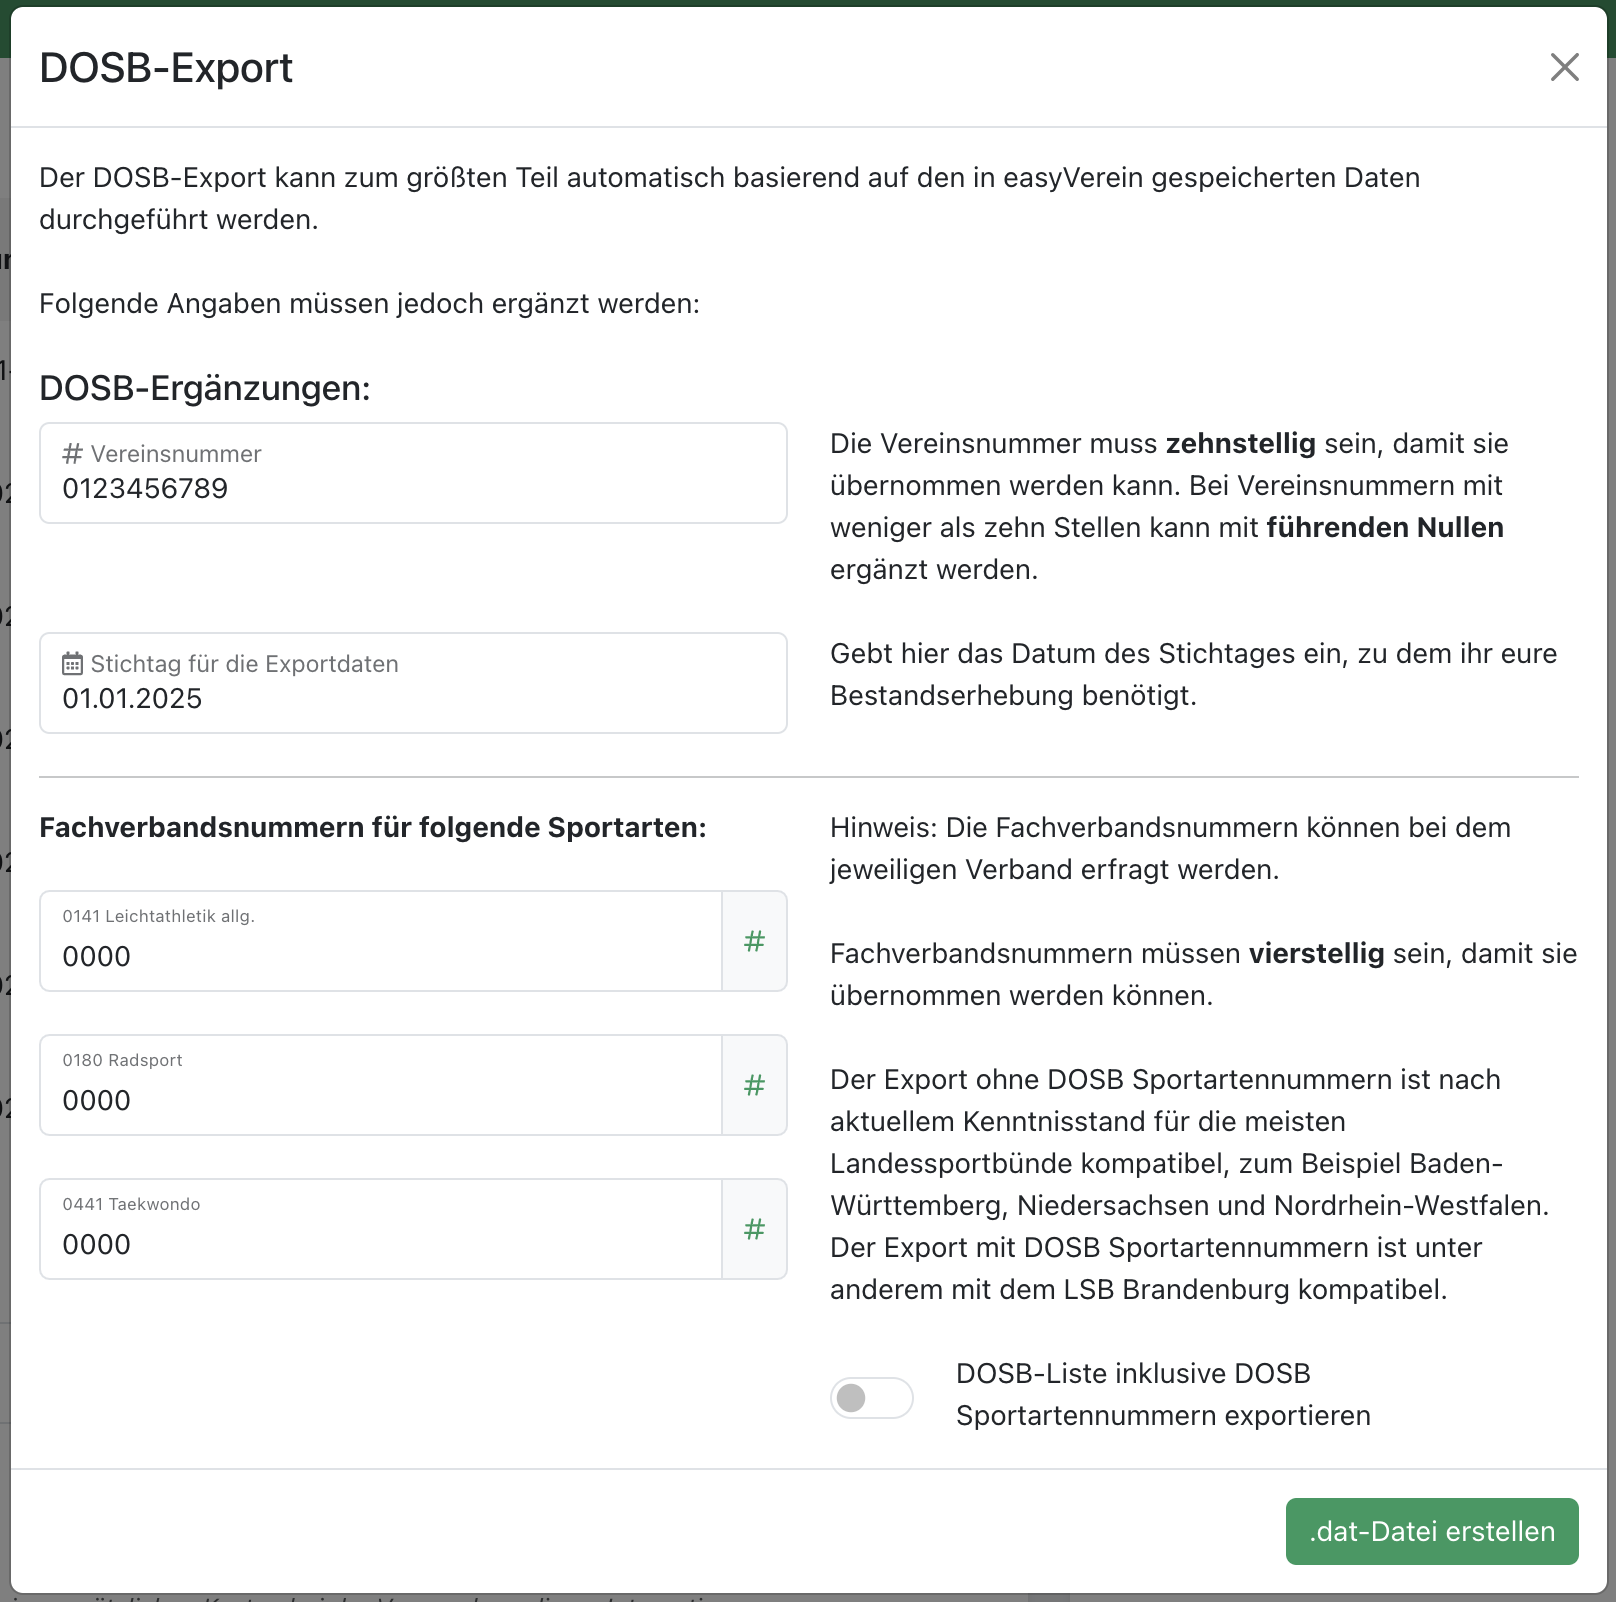
Task: Click the hash icon beside Vereinsnummer label
Action: tap(72, 454)
